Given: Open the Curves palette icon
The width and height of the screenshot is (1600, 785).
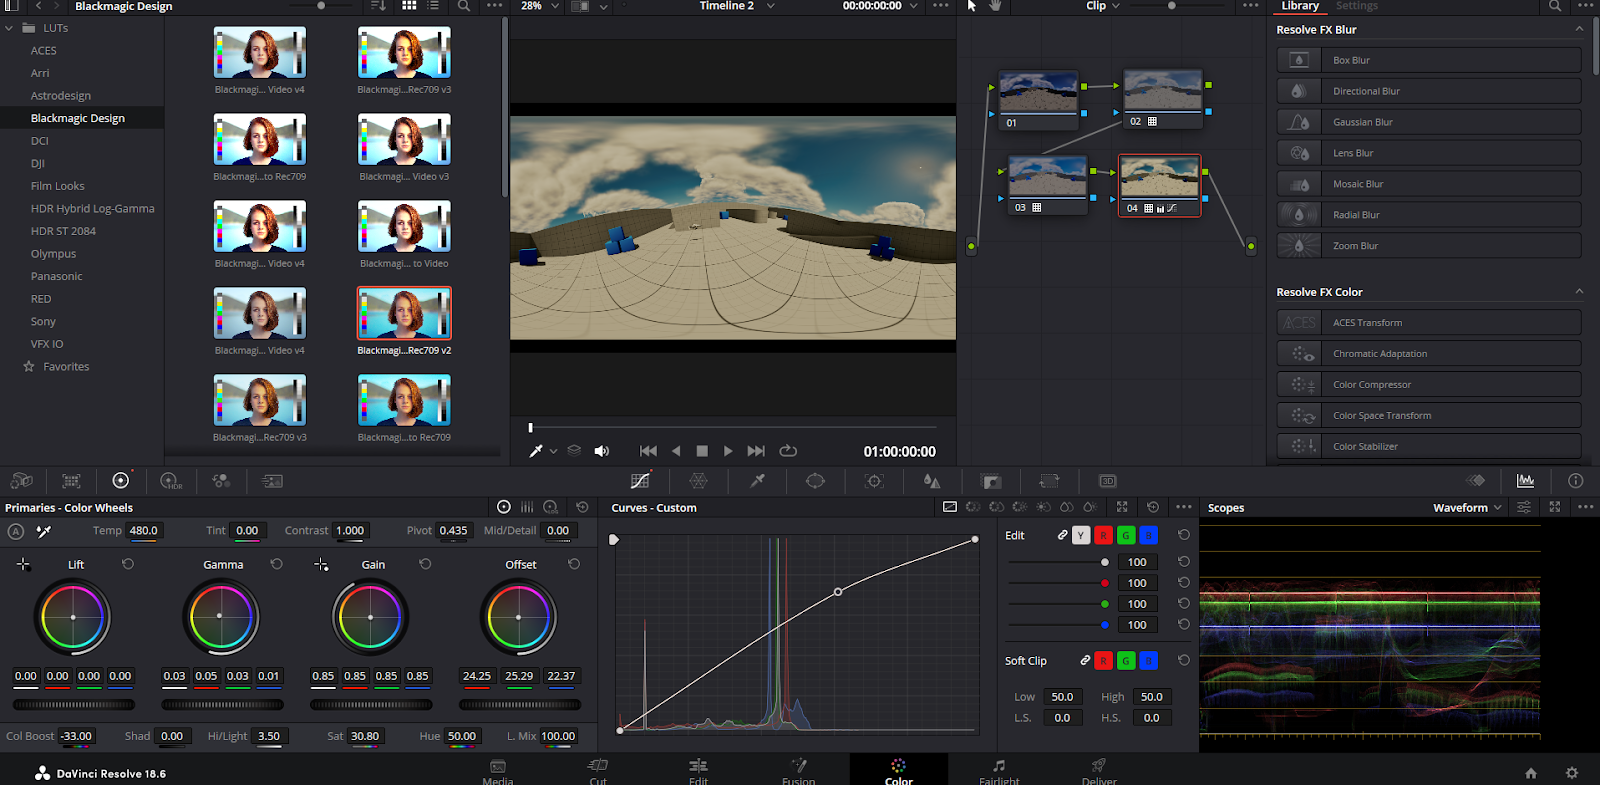Looking at the screenshot, I should pos(640,481).
